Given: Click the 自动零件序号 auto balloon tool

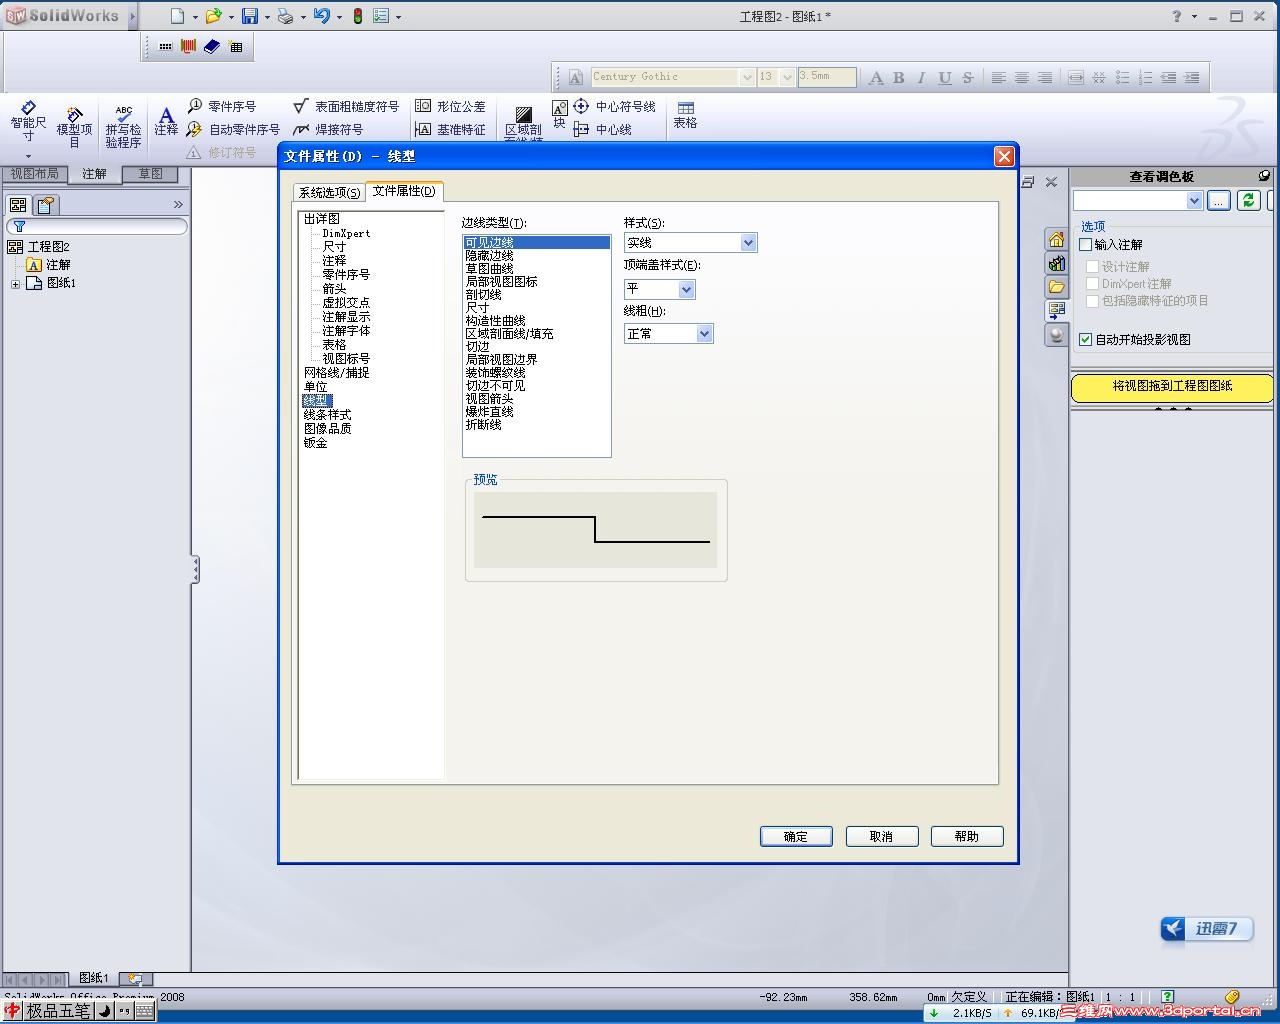Looking at the screenshot, I should click(x=234, y=129).
